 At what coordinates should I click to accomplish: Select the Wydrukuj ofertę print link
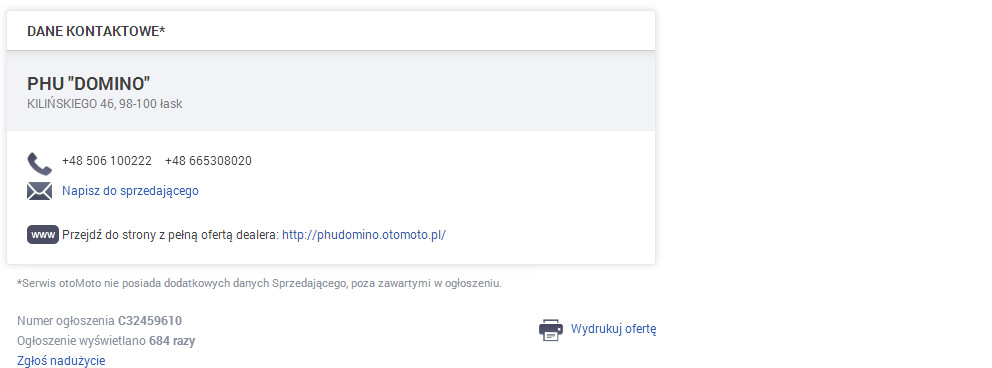pos(613,329)
